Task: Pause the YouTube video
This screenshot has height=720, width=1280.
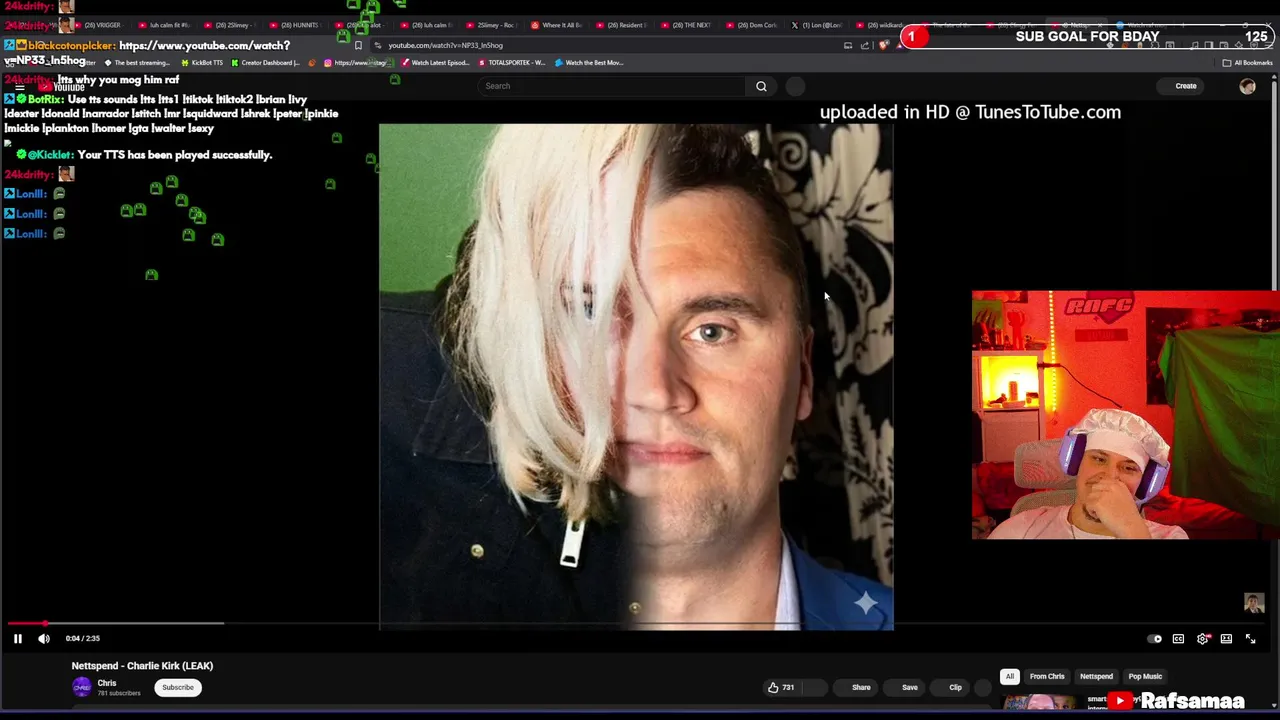Action: tap(17, 638)
